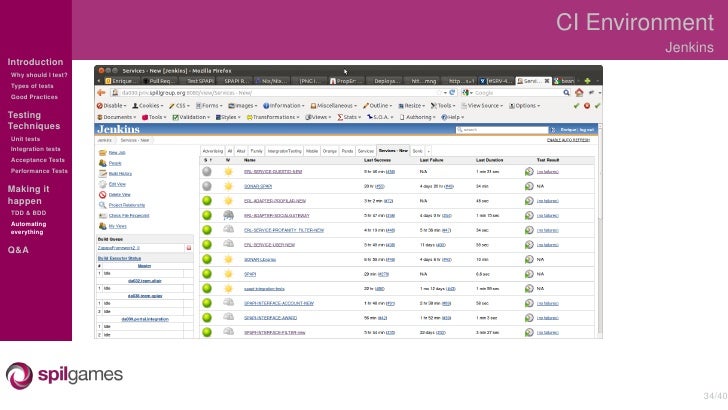
Task: Click the reload page icon in address bar
Action: [452, 93]
